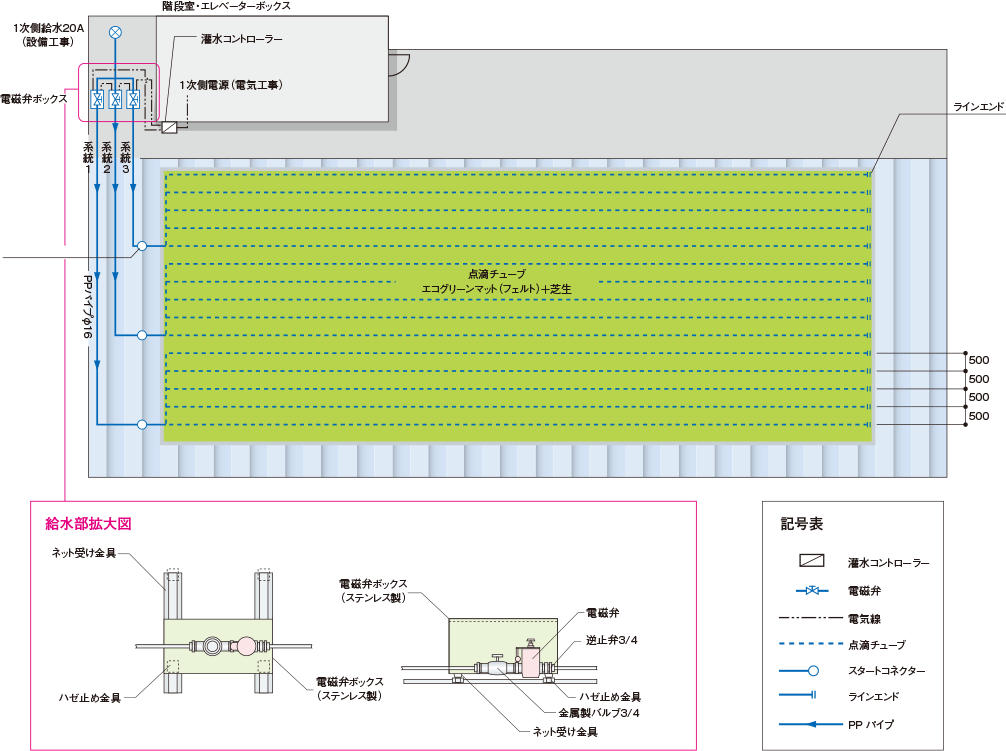Click the 系統1 vertical label

[89, 158]
